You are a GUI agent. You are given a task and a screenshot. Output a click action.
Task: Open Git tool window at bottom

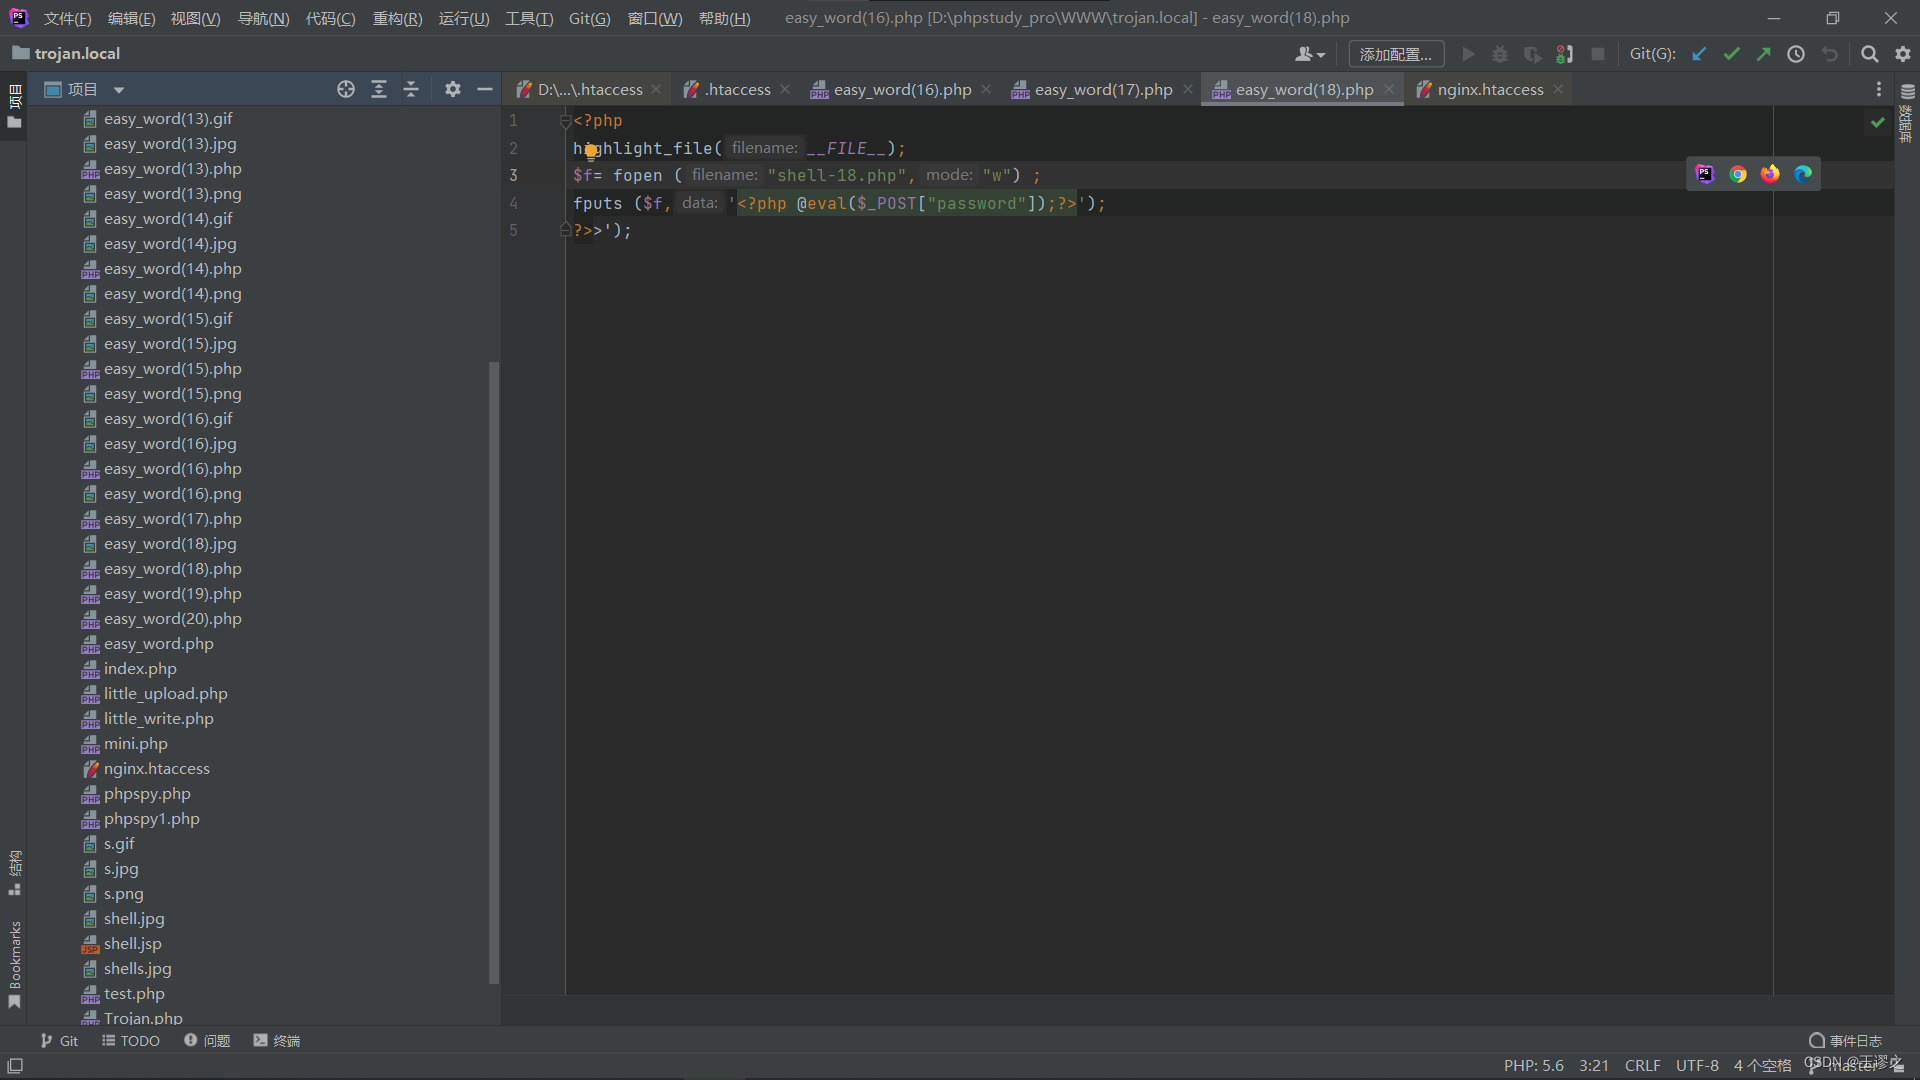pos(59,1041)
